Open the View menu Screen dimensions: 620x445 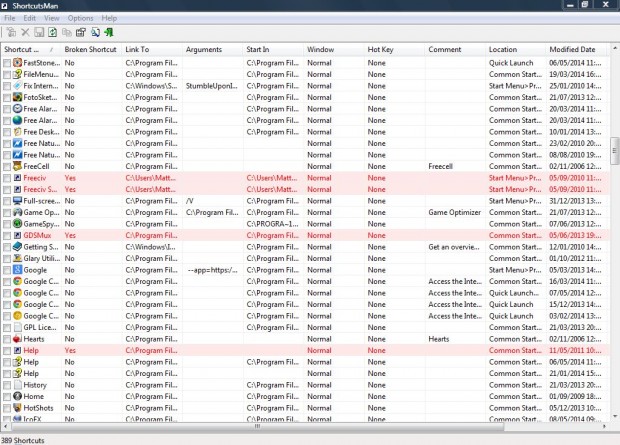click(51, 18)
